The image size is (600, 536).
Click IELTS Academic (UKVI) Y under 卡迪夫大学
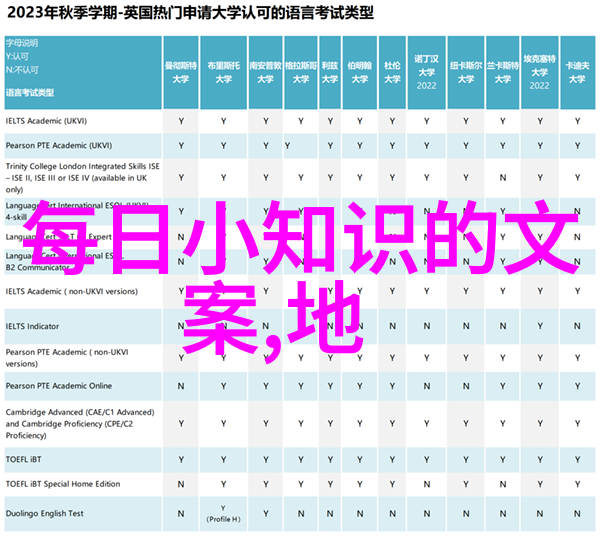[x=577, y=121]
